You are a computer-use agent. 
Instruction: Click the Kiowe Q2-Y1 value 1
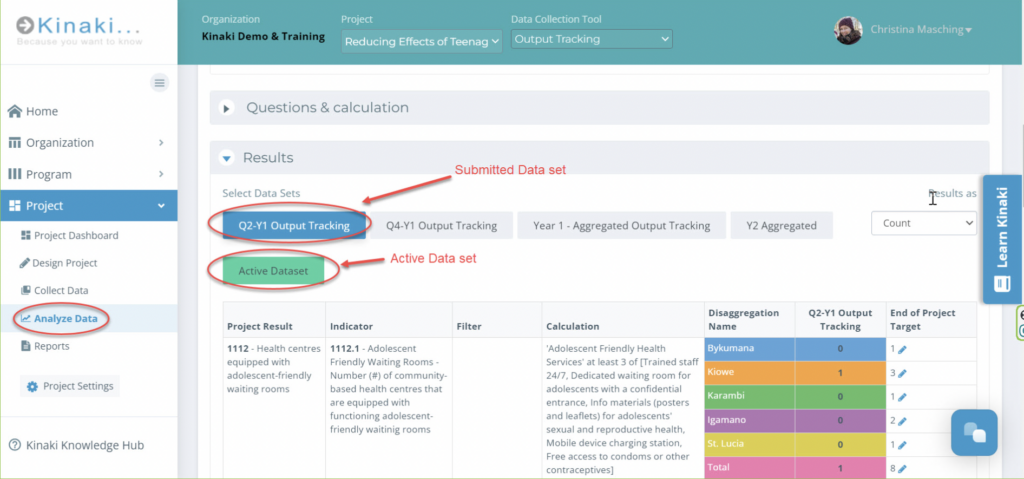(x=840, y=372)
